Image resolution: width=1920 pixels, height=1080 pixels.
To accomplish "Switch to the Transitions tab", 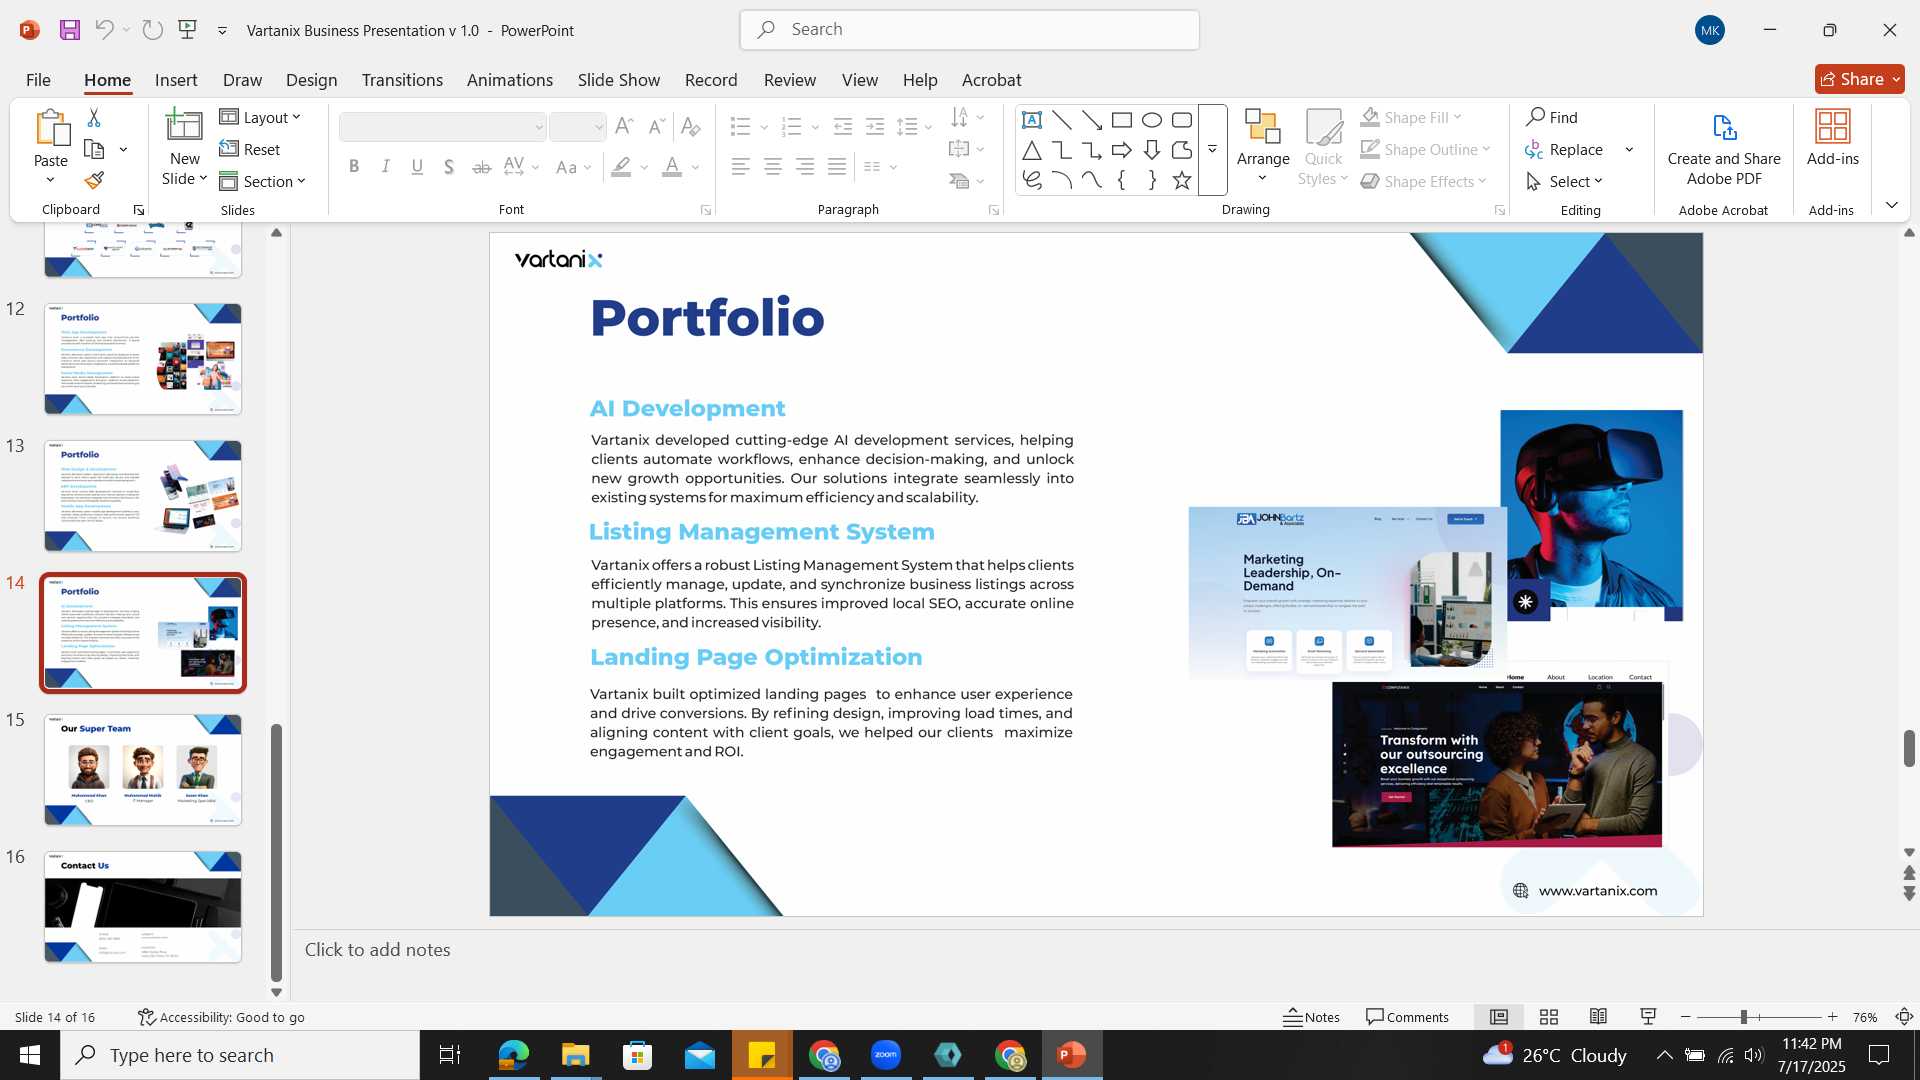I will 402,80.
